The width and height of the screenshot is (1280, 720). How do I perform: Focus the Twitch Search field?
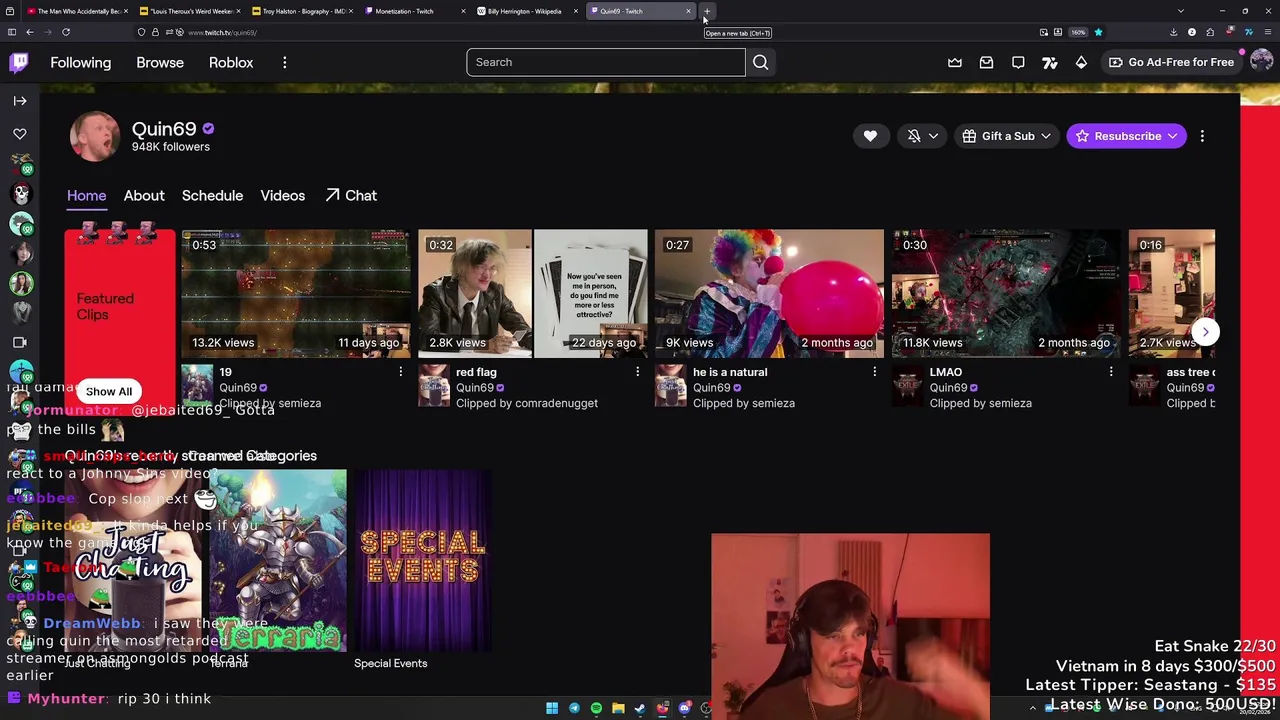click(605, 62)
